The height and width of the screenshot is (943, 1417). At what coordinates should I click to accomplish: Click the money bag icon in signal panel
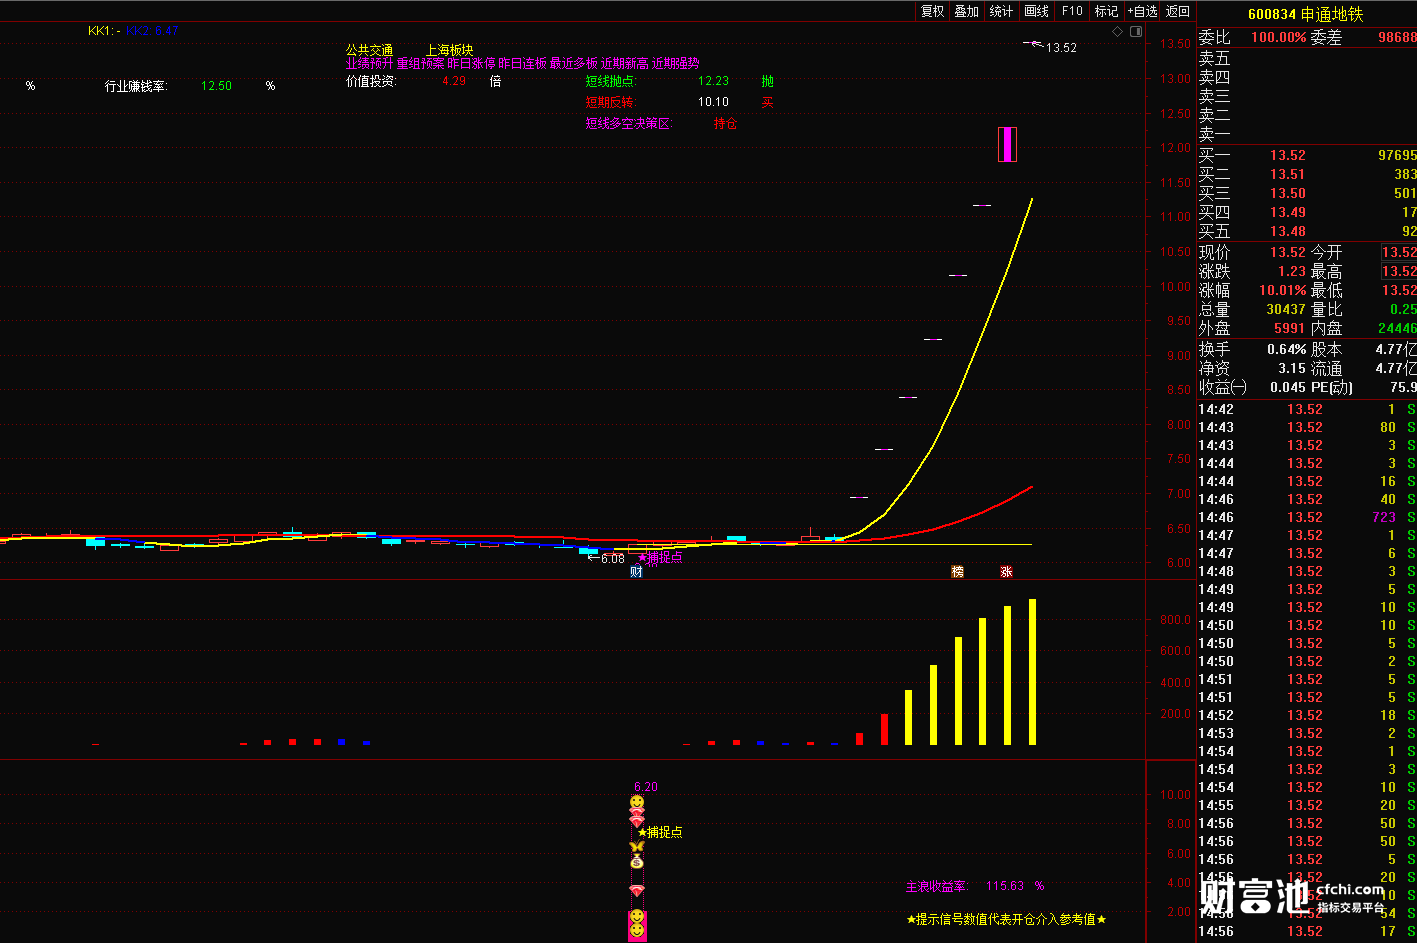[637, 861]
